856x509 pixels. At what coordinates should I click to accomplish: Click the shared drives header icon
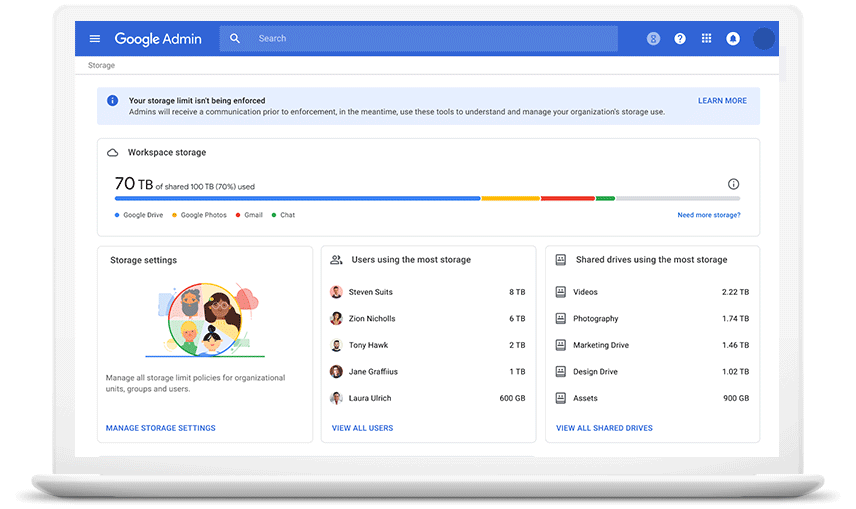[561, 260]
